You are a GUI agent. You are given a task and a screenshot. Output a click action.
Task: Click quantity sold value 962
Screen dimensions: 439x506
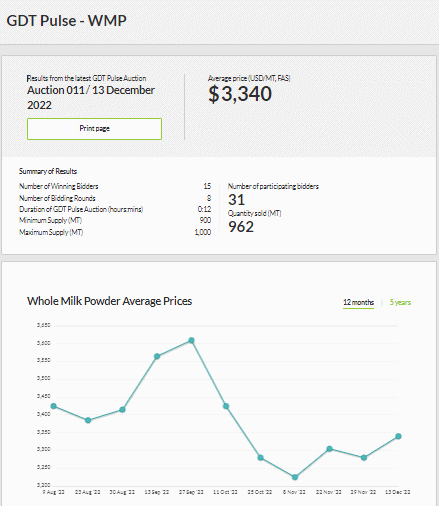(x=241, y=227)
